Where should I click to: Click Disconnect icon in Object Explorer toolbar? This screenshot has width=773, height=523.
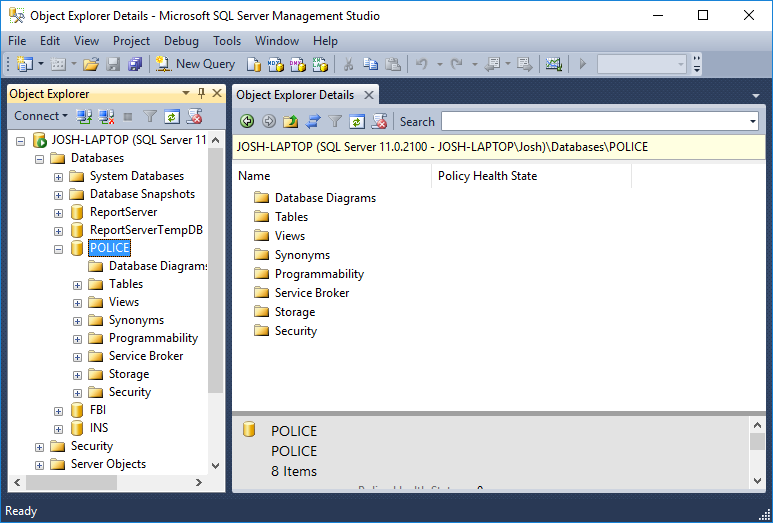(106, 116)
